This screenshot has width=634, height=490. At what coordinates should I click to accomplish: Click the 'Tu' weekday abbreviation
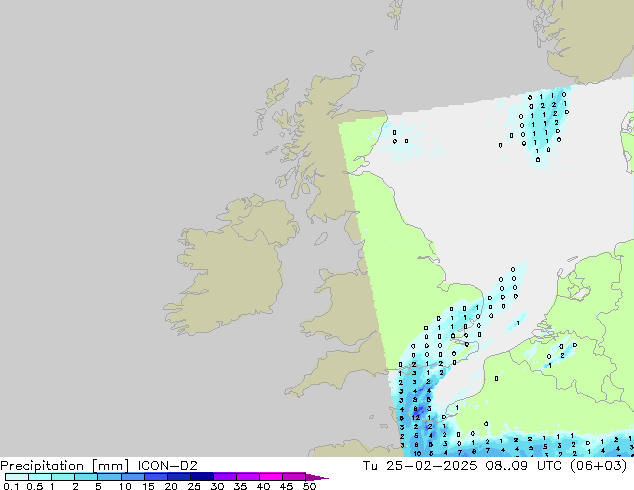[370, 466]
